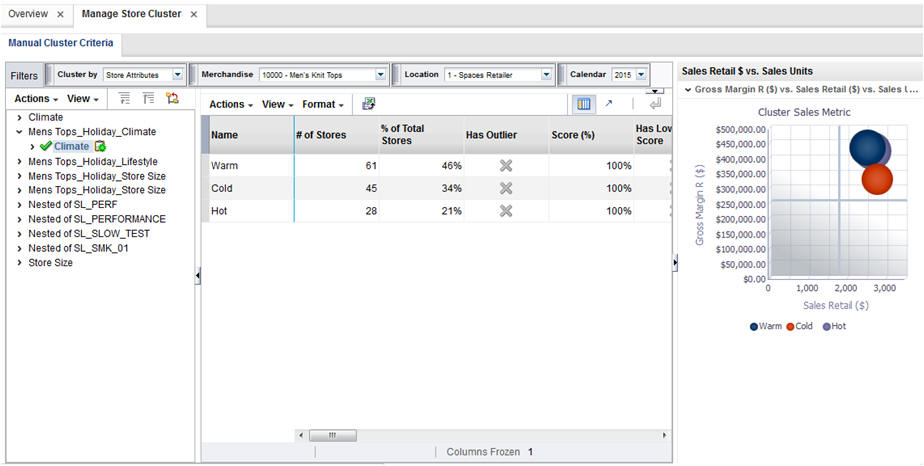This screenshot has width=924, height=466.
Task: Click the toolbar overflow arrow above table toolbar
Action: pyautogui.click(x=655, y=91)
